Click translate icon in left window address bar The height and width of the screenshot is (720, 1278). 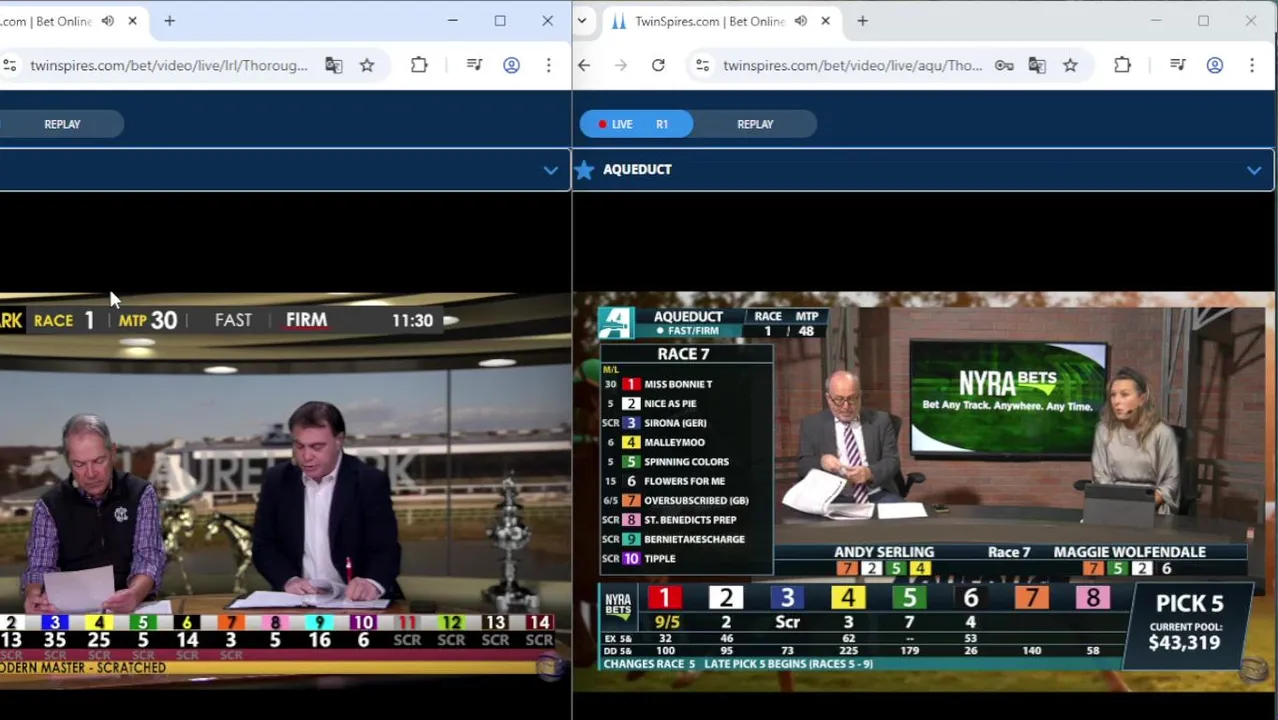[x=333, y=65]
